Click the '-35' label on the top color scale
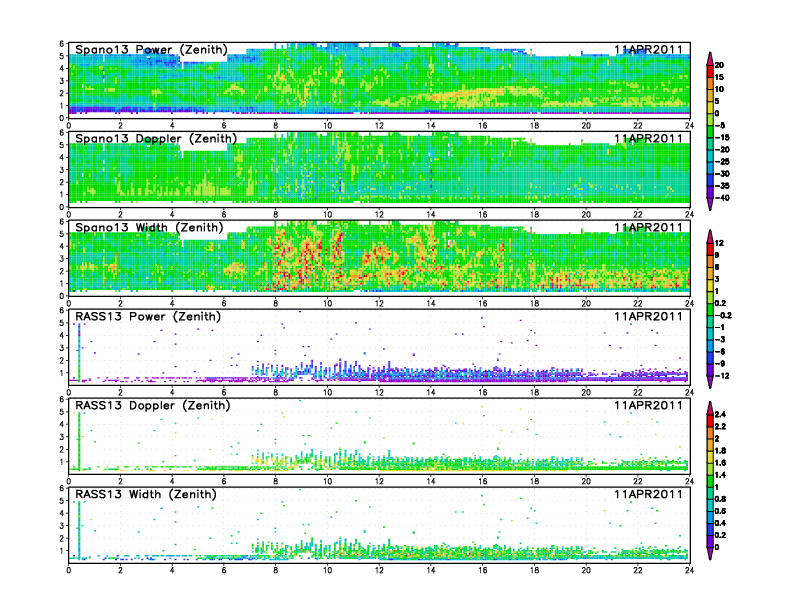Screen dimensions: 792x612 point(722,186)
